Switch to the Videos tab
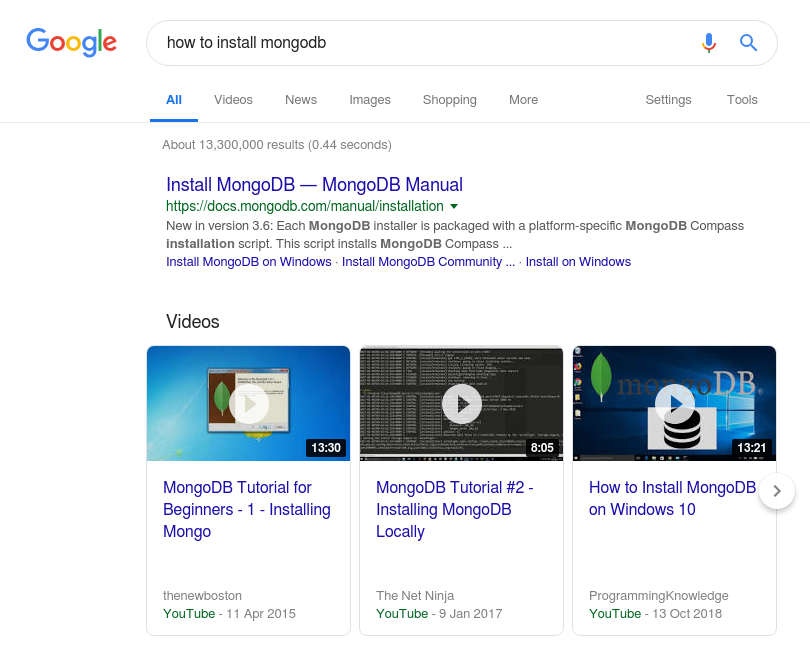 click(233, 100)
